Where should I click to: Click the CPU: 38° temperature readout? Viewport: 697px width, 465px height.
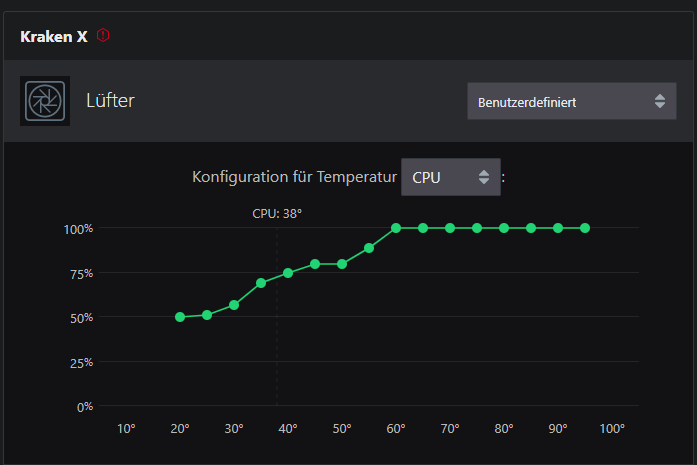277,214
